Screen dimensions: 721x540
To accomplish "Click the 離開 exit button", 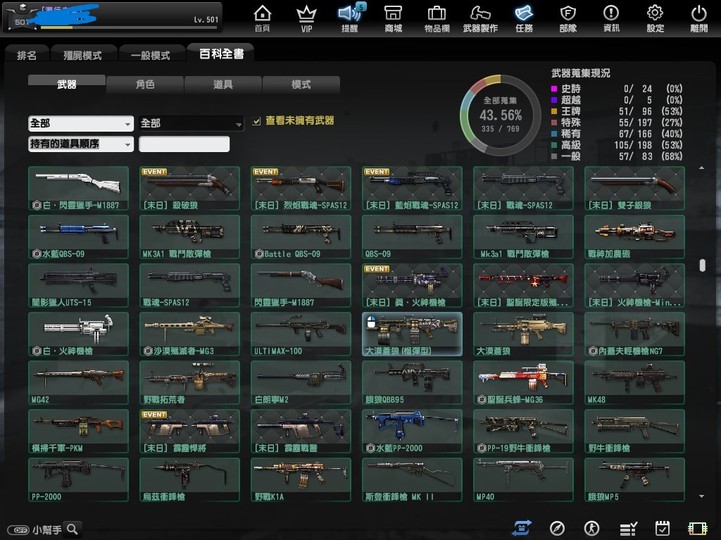I will coord(698,17).
